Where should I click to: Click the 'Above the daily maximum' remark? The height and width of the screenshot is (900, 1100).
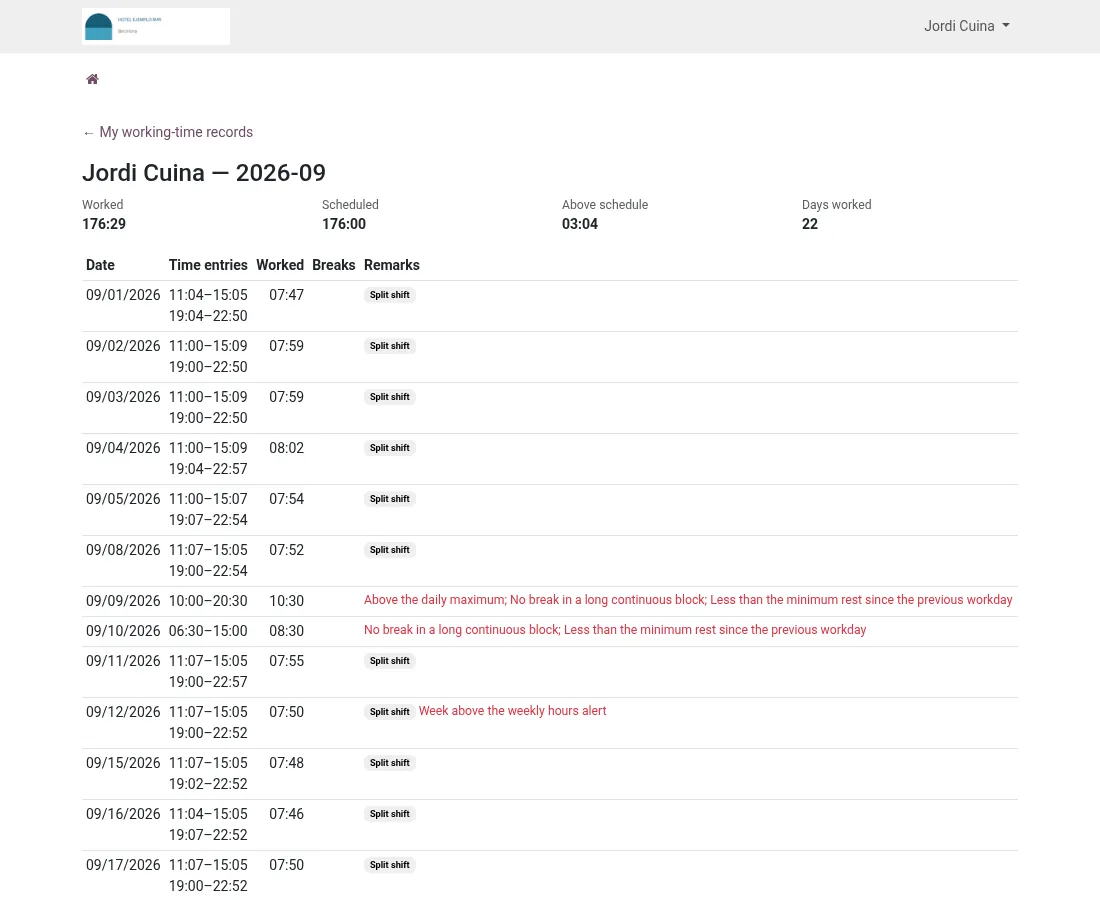coord(434,600)
